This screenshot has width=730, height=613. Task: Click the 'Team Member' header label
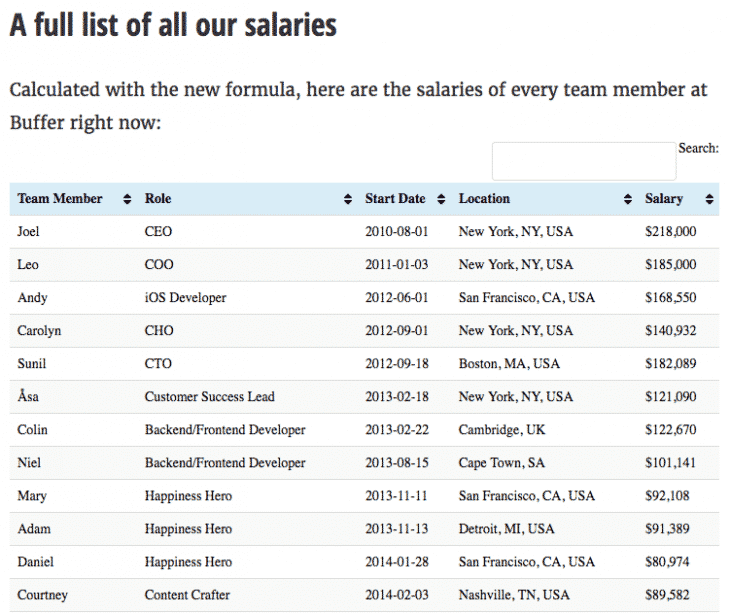60,199
